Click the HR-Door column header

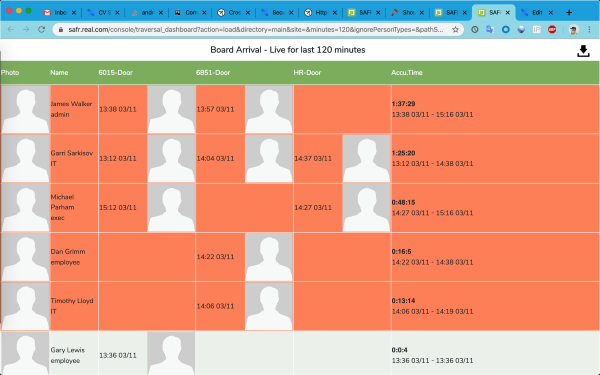[x=307, y=73]
